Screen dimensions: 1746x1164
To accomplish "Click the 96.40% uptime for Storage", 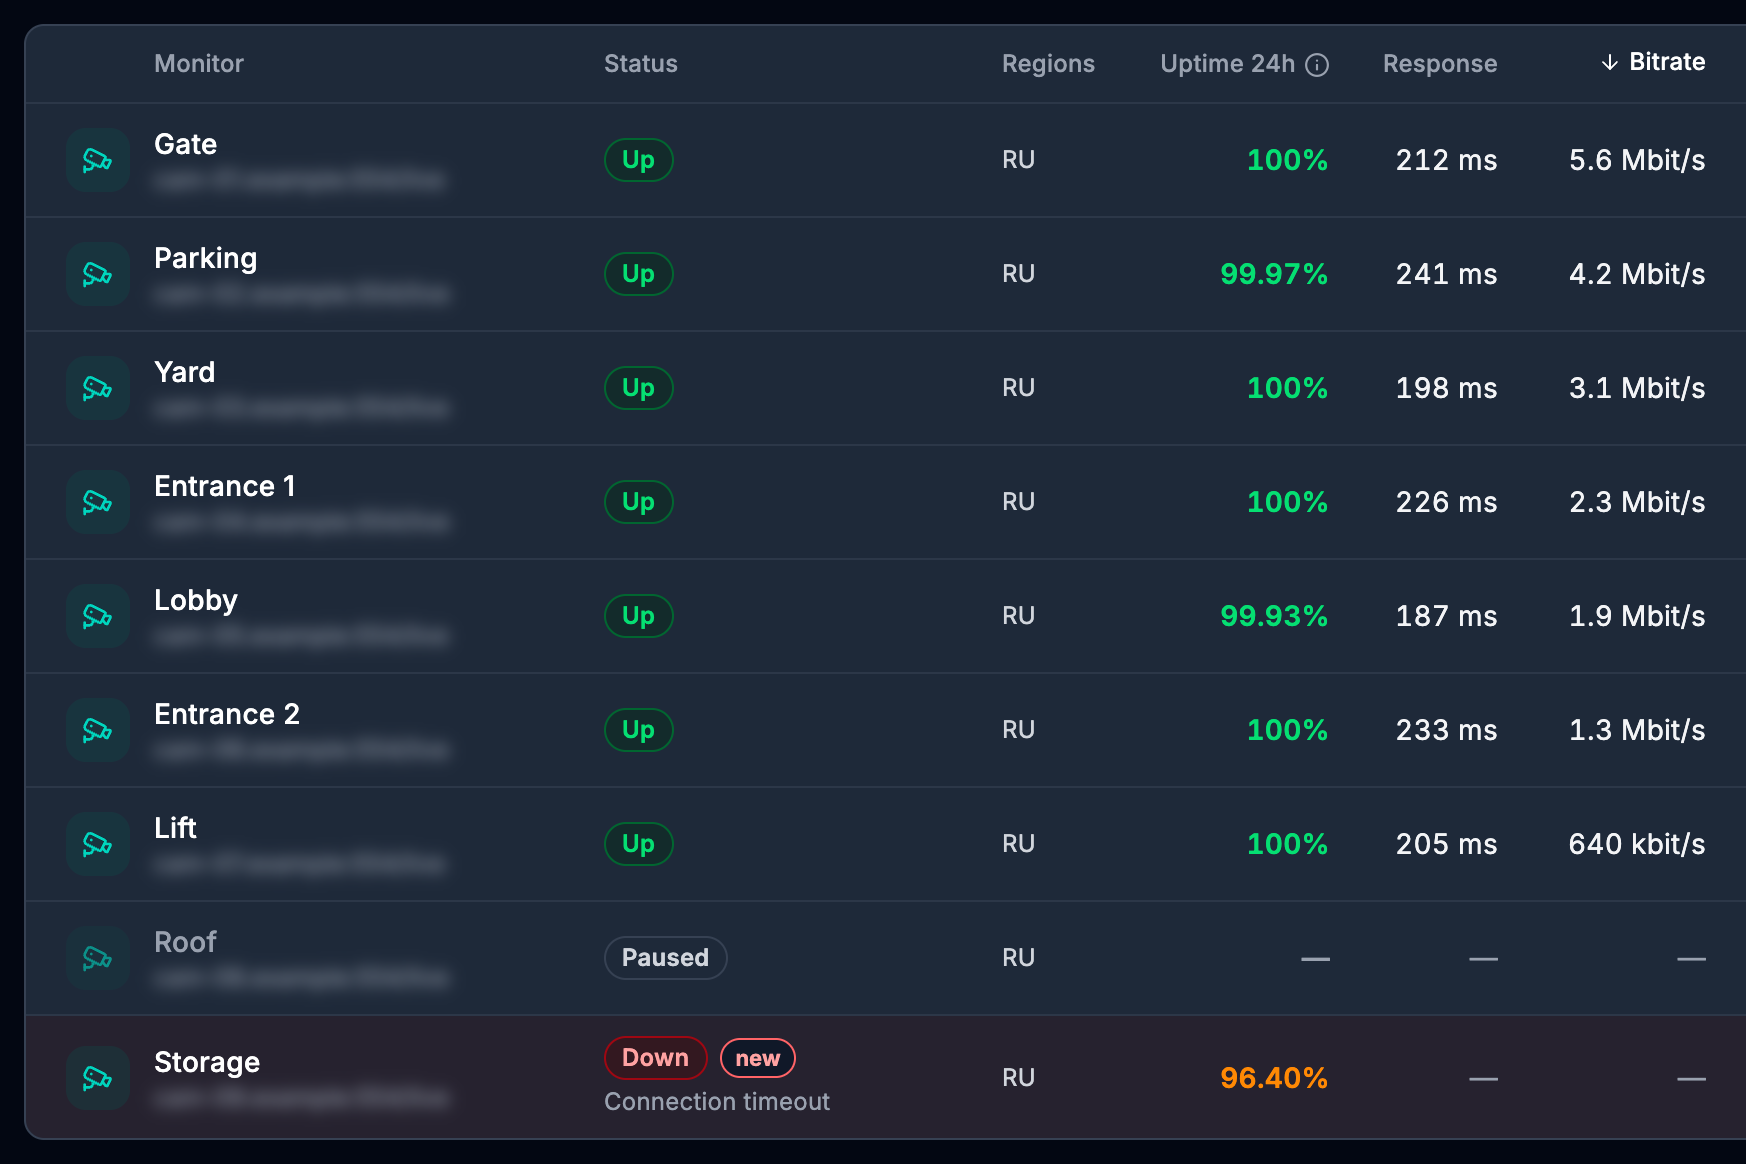I will tap(1274, 1078).
